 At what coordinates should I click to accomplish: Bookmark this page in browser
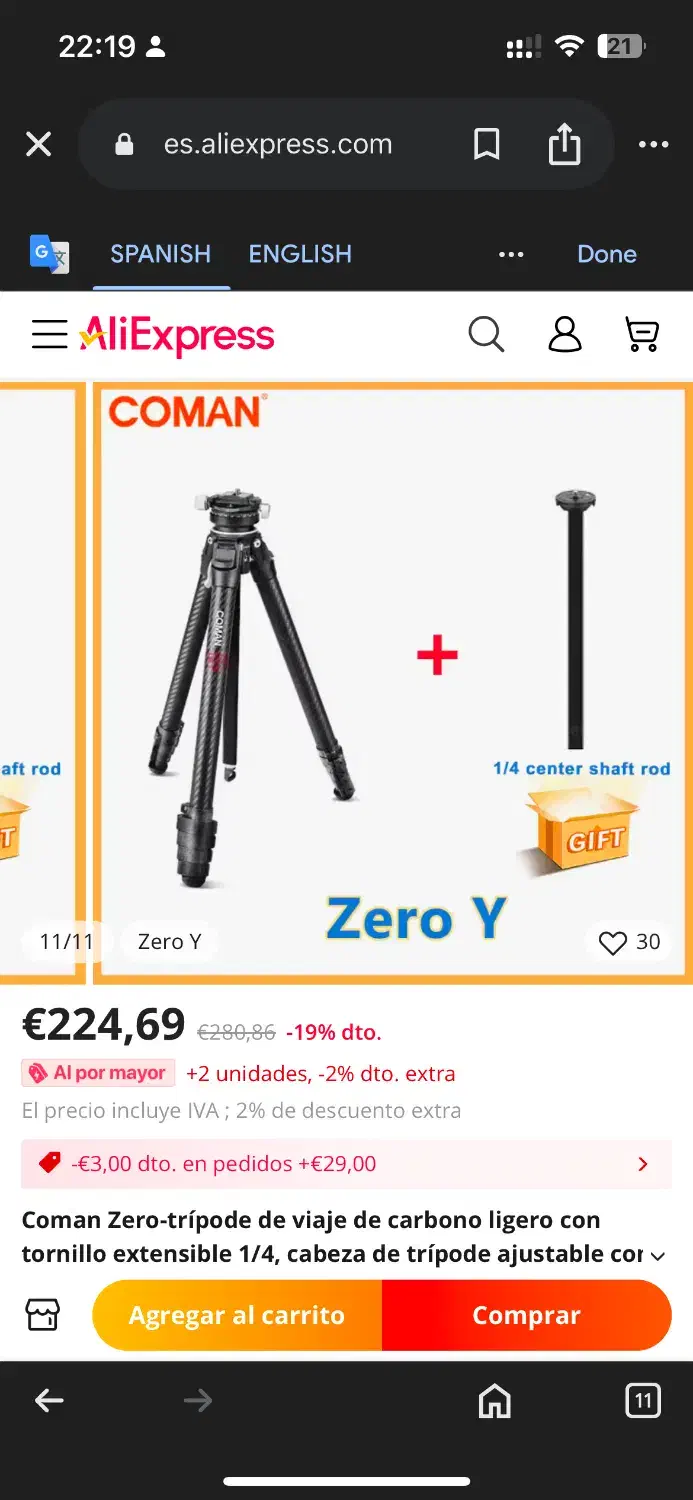click(486, 144)
